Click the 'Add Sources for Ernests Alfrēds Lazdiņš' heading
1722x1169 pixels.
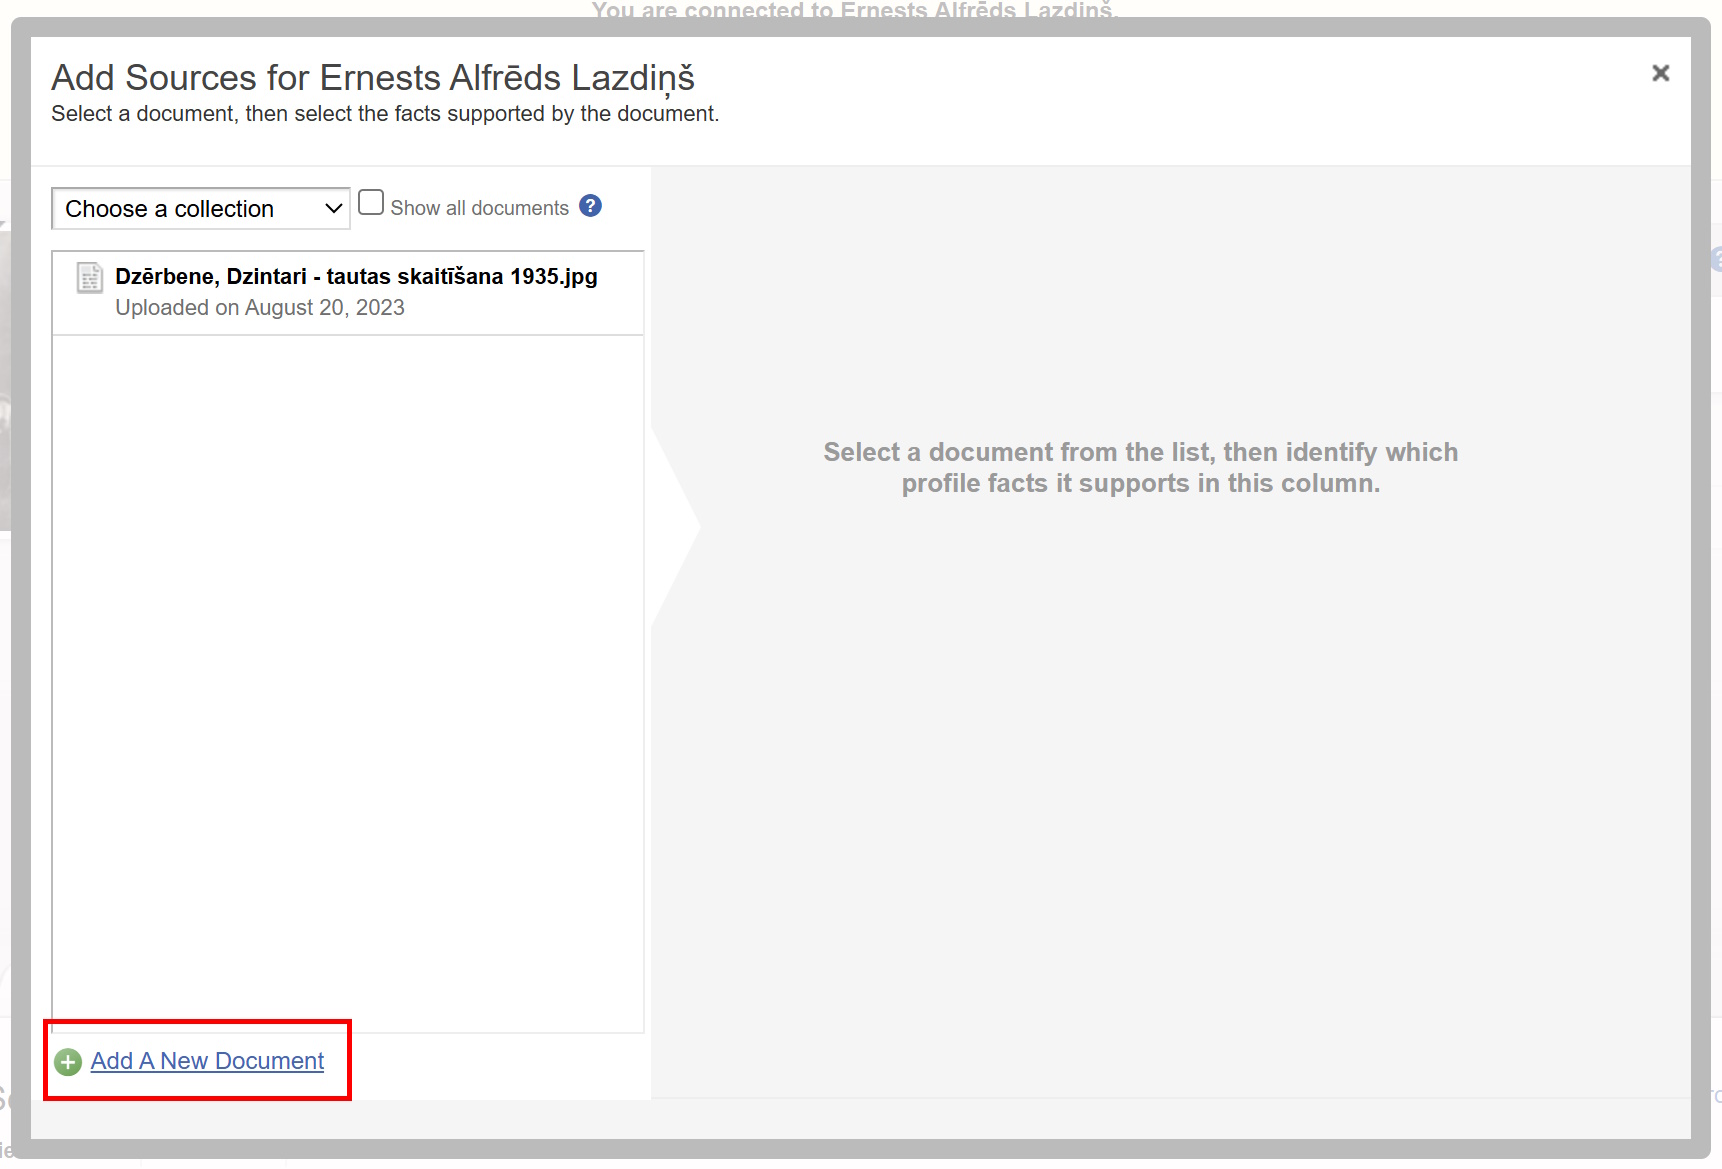pyautogui.click(x=373, y=78)
